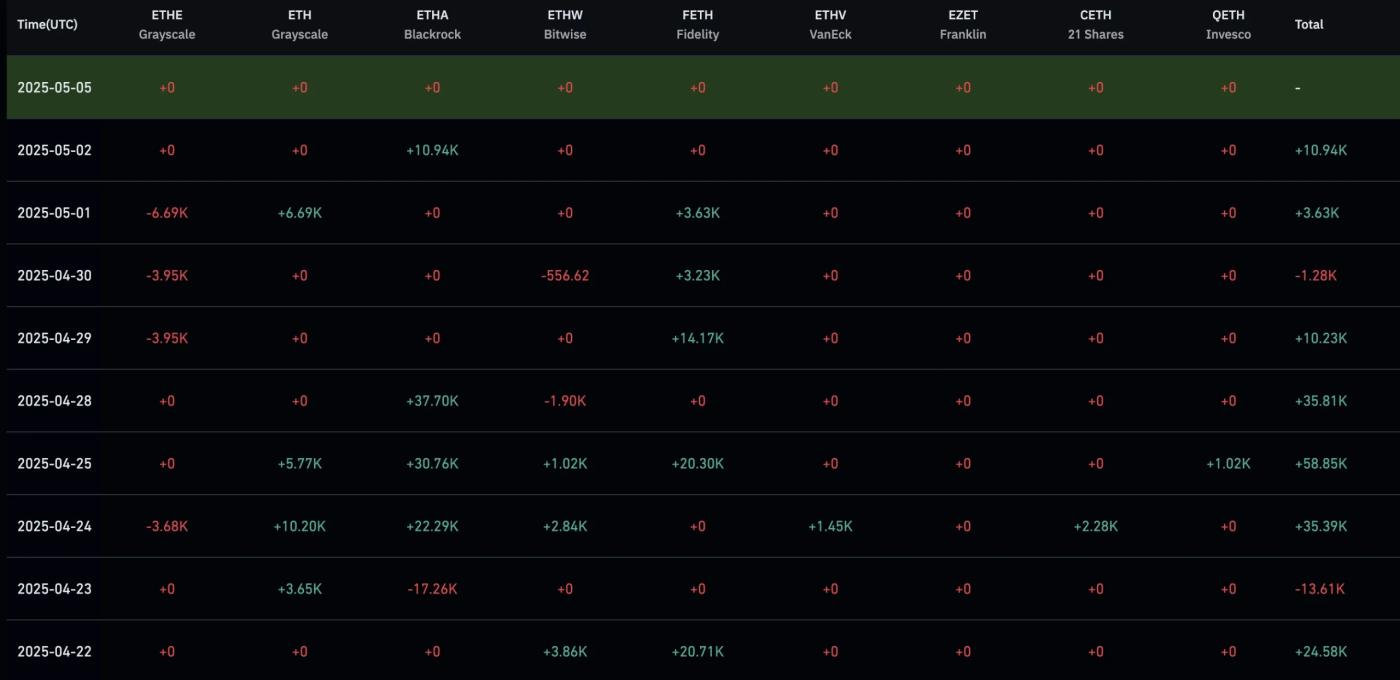Click the +58.85K total value

coord(1320,464)
